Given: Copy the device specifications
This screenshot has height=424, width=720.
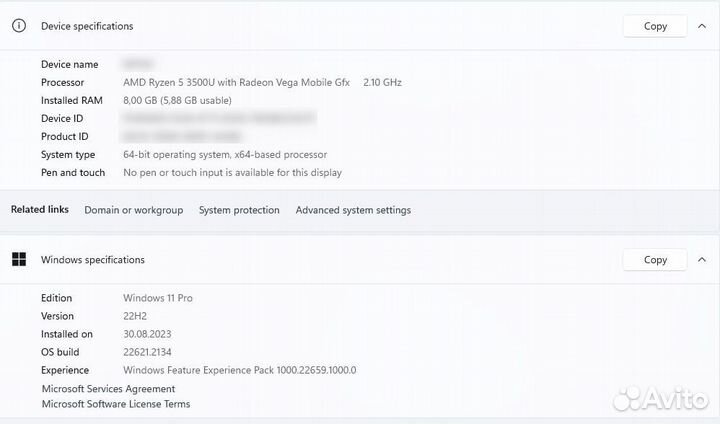Looking at the screenshot, I should 655,26.
